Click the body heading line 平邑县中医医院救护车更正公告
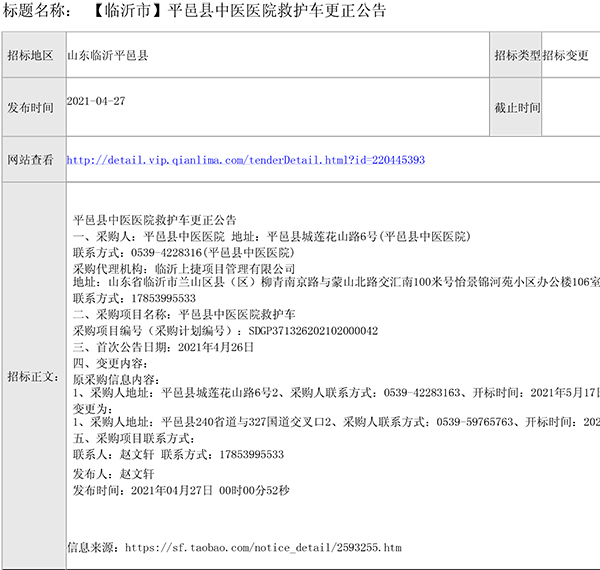The image size is (600, 570). (x=155, y=220)
